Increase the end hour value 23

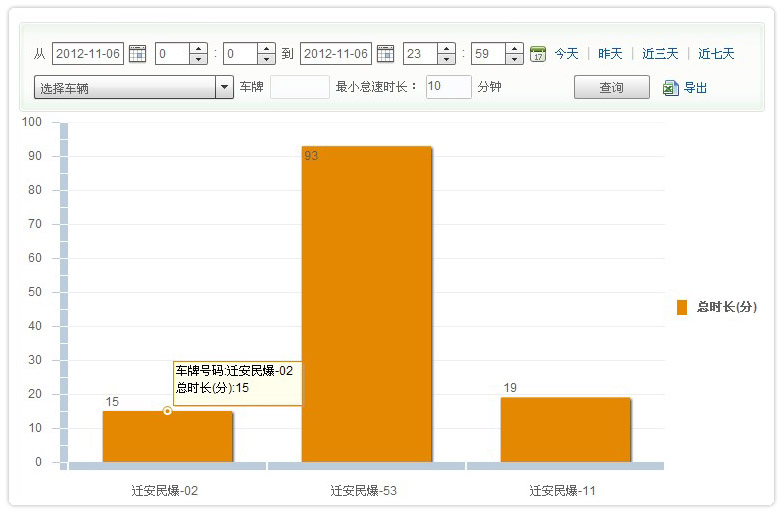[x=446, y=48]
